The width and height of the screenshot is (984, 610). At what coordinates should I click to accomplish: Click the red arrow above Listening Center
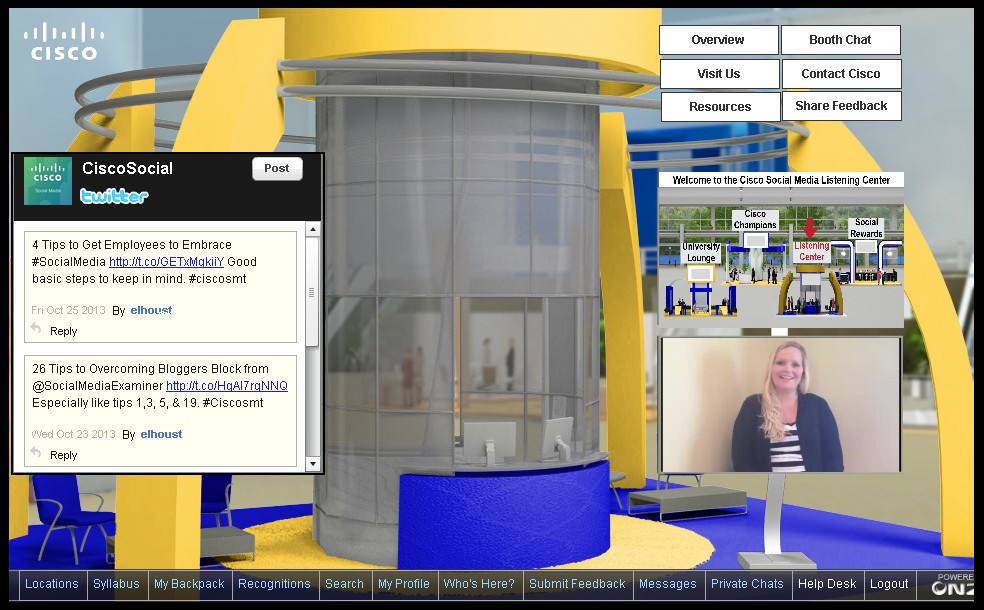click(810, 228)
